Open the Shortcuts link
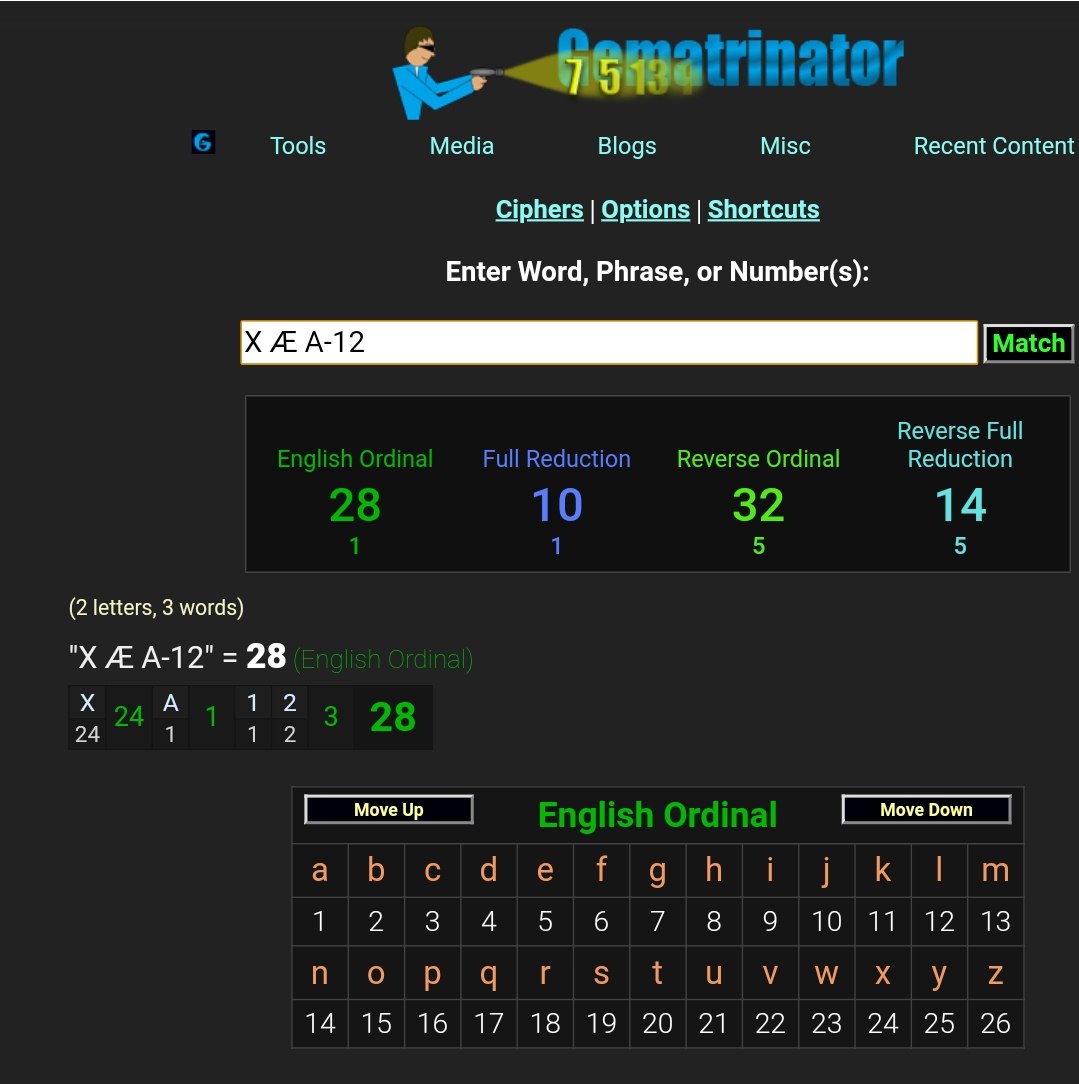The image size is (1079, 1084). click(x=764, y=209)
